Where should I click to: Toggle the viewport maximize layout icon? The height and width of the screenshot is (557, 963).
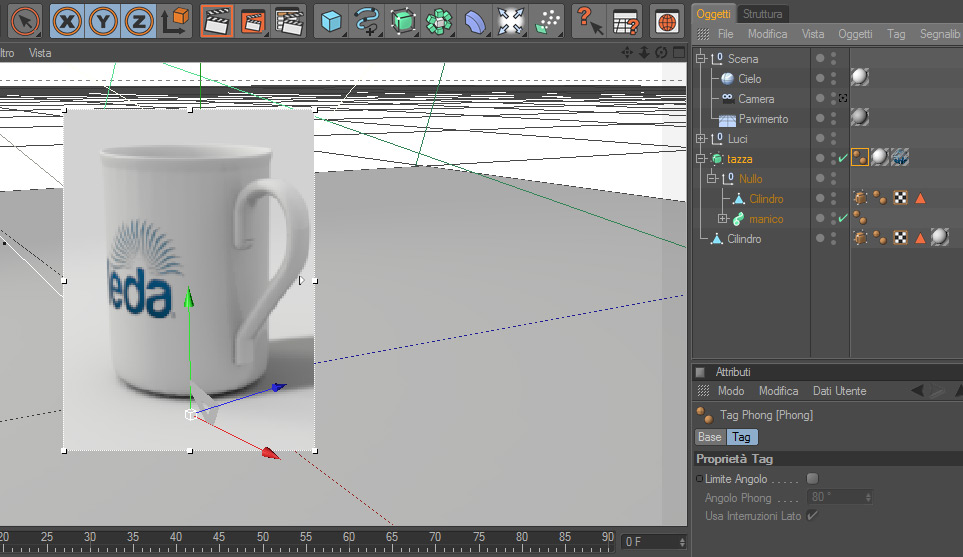click(x=679, y=52)
